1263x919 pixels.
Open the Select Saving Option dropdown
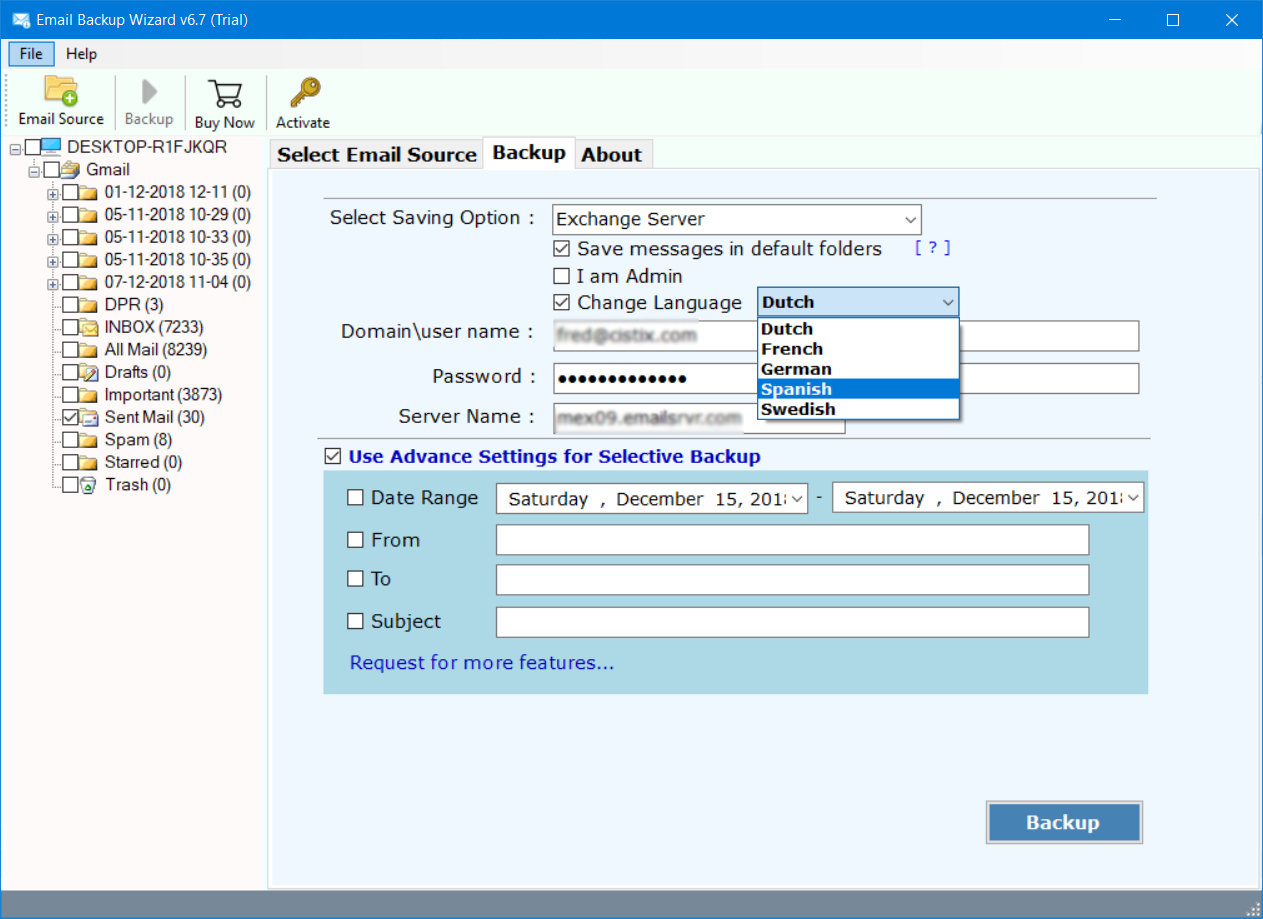click(x=737, y=219)
